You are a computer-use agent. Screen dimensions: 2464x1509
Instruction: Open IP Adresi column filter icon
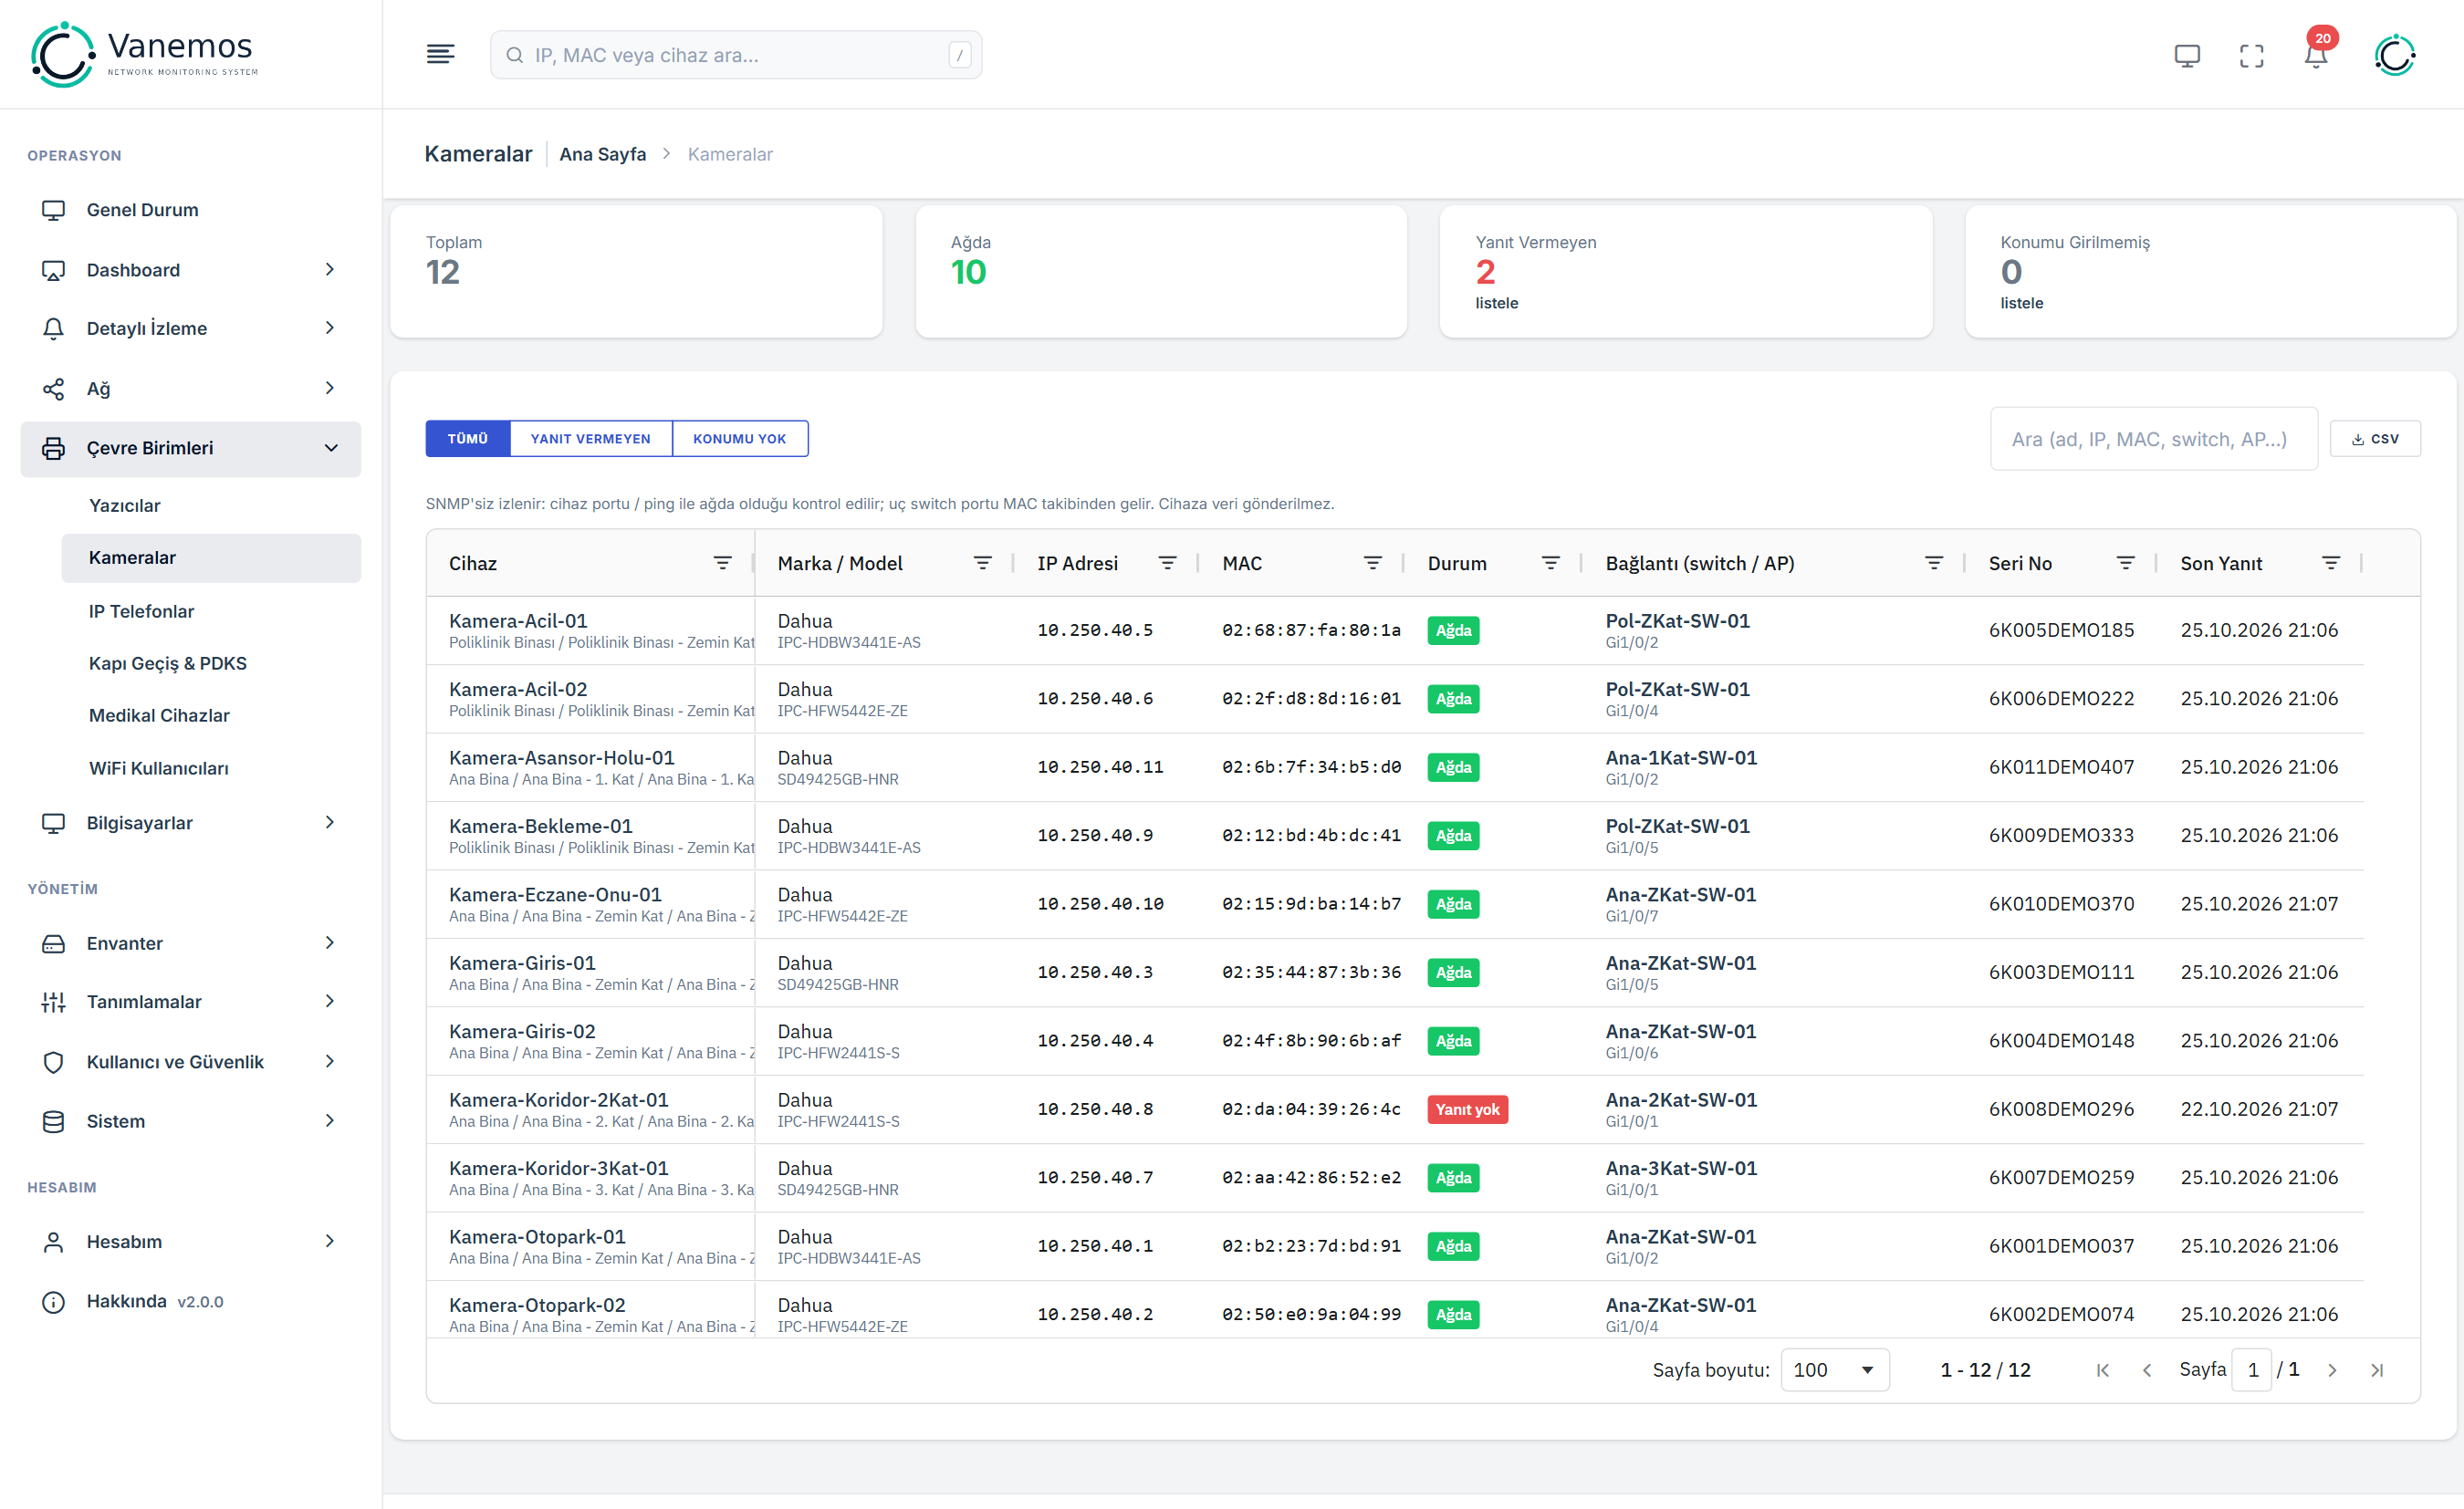click(x=1167, y=563)
